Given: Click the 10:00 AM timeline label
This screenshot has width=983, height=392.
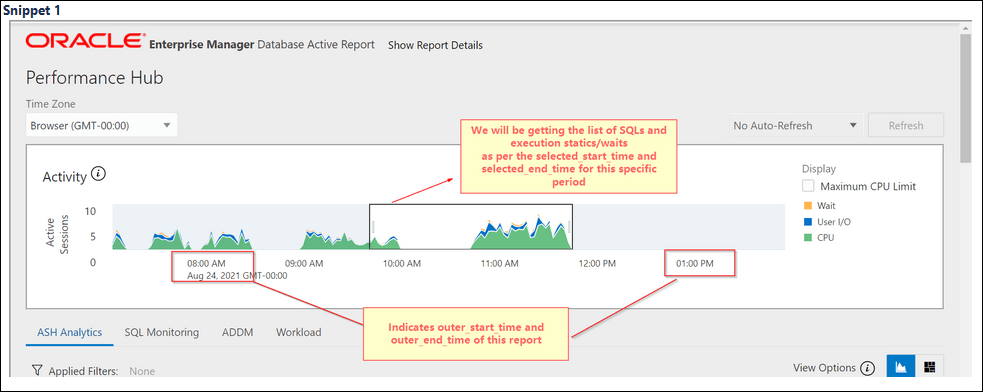Looking at the screenshot, I should (x=402, y=264).
